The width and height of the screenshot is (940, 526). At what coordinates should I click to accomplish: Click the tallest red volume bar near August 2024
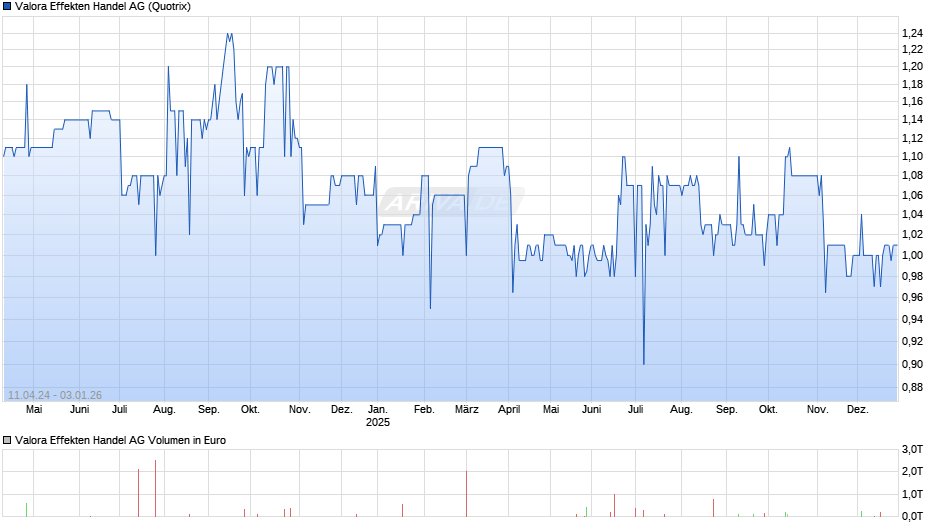pyautogui.click(x=155, y=488)
